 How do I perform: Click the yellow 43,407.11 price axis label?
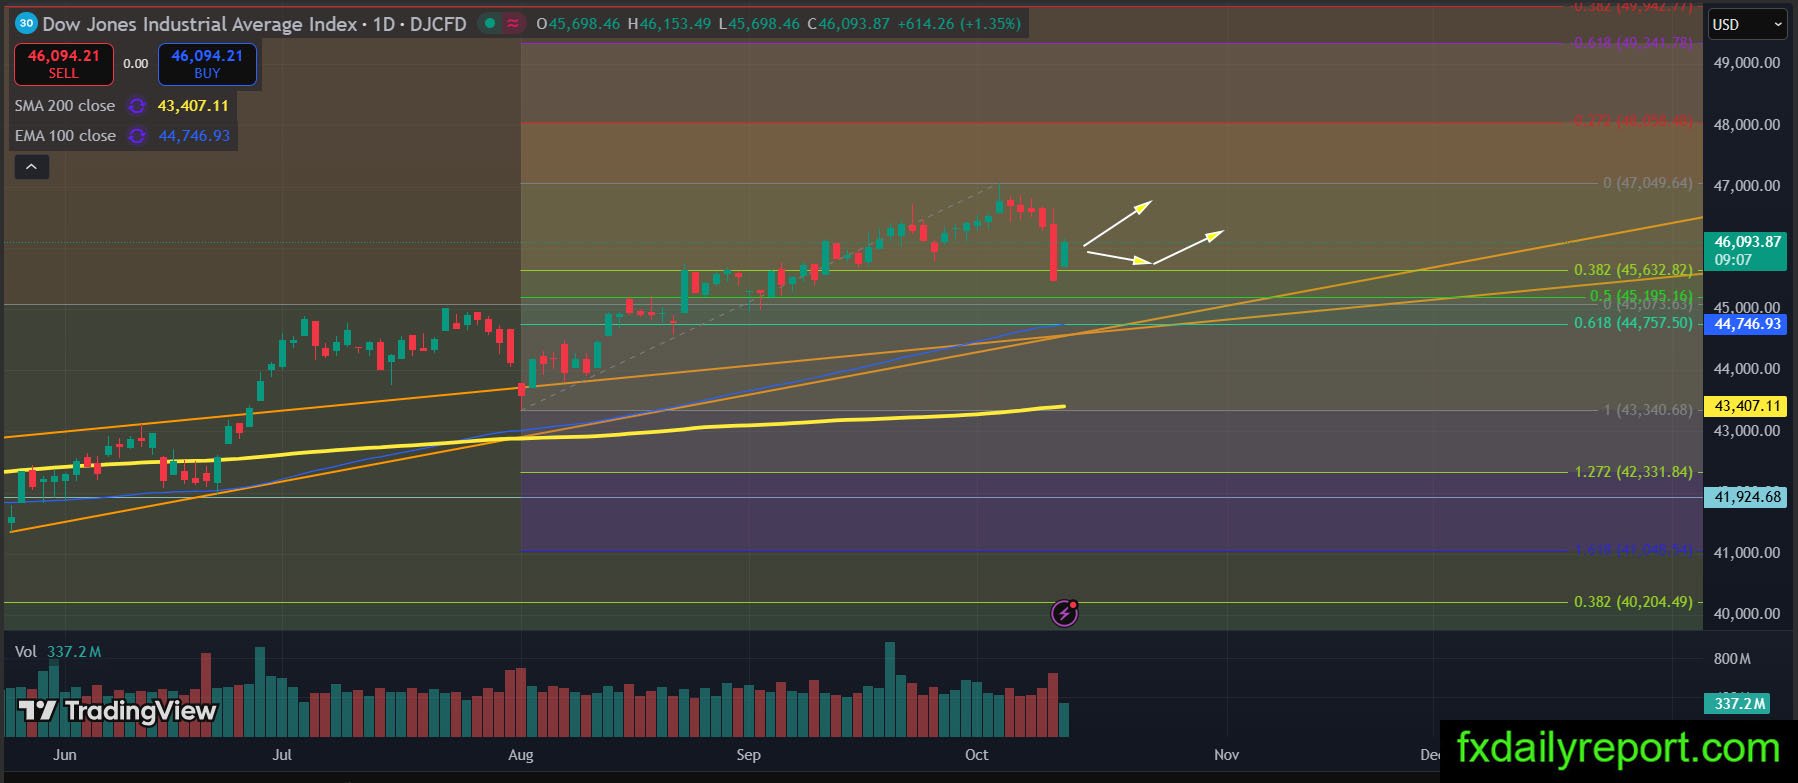tap(1746, 406)
